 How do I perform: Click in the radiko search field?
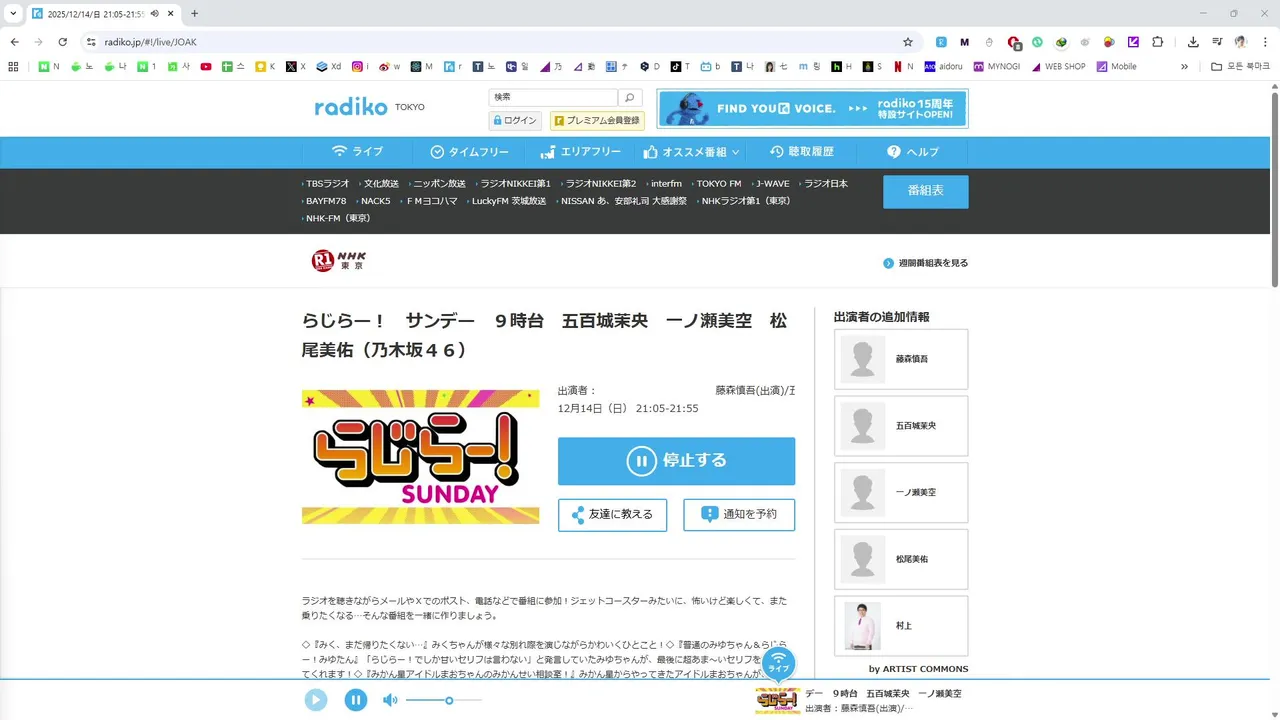[553, 97]
